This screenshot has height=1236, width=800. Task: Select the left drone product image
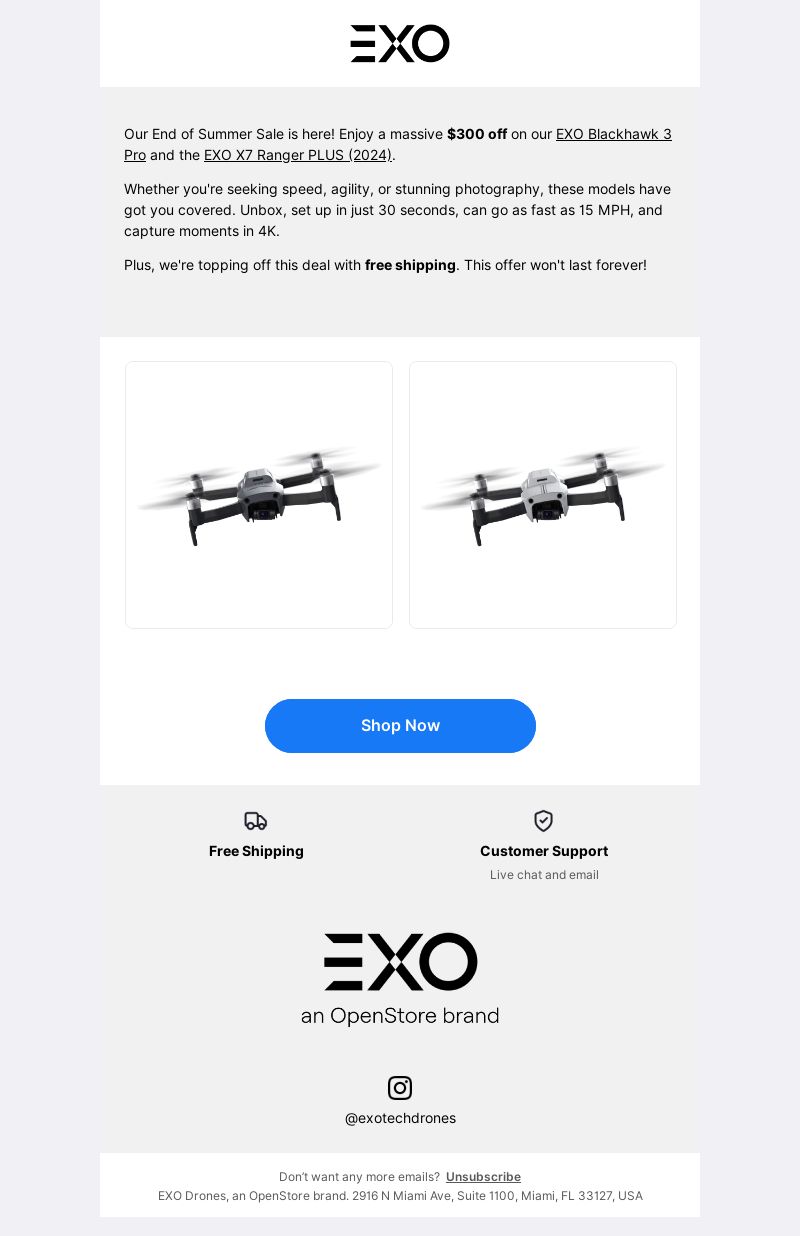pyautogui.click(x=259, y=495)
